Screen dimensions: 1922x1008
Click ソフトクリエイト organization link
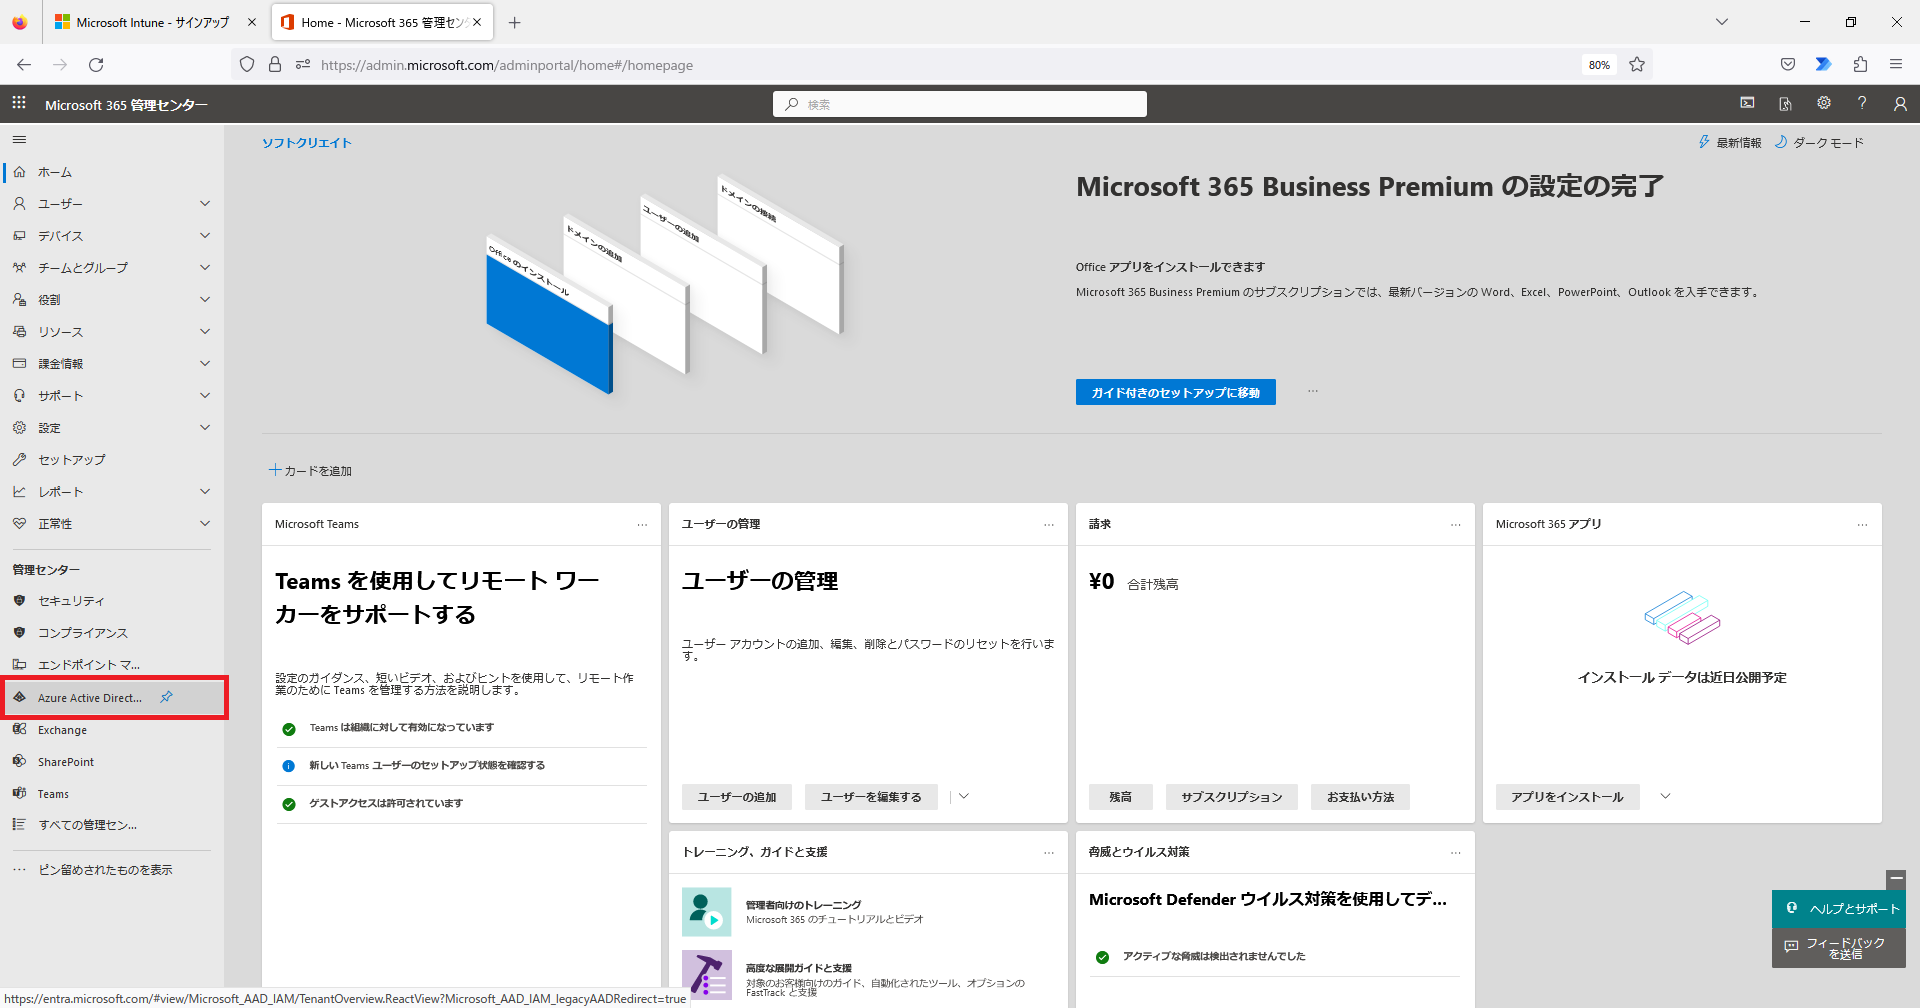point(307,143)
